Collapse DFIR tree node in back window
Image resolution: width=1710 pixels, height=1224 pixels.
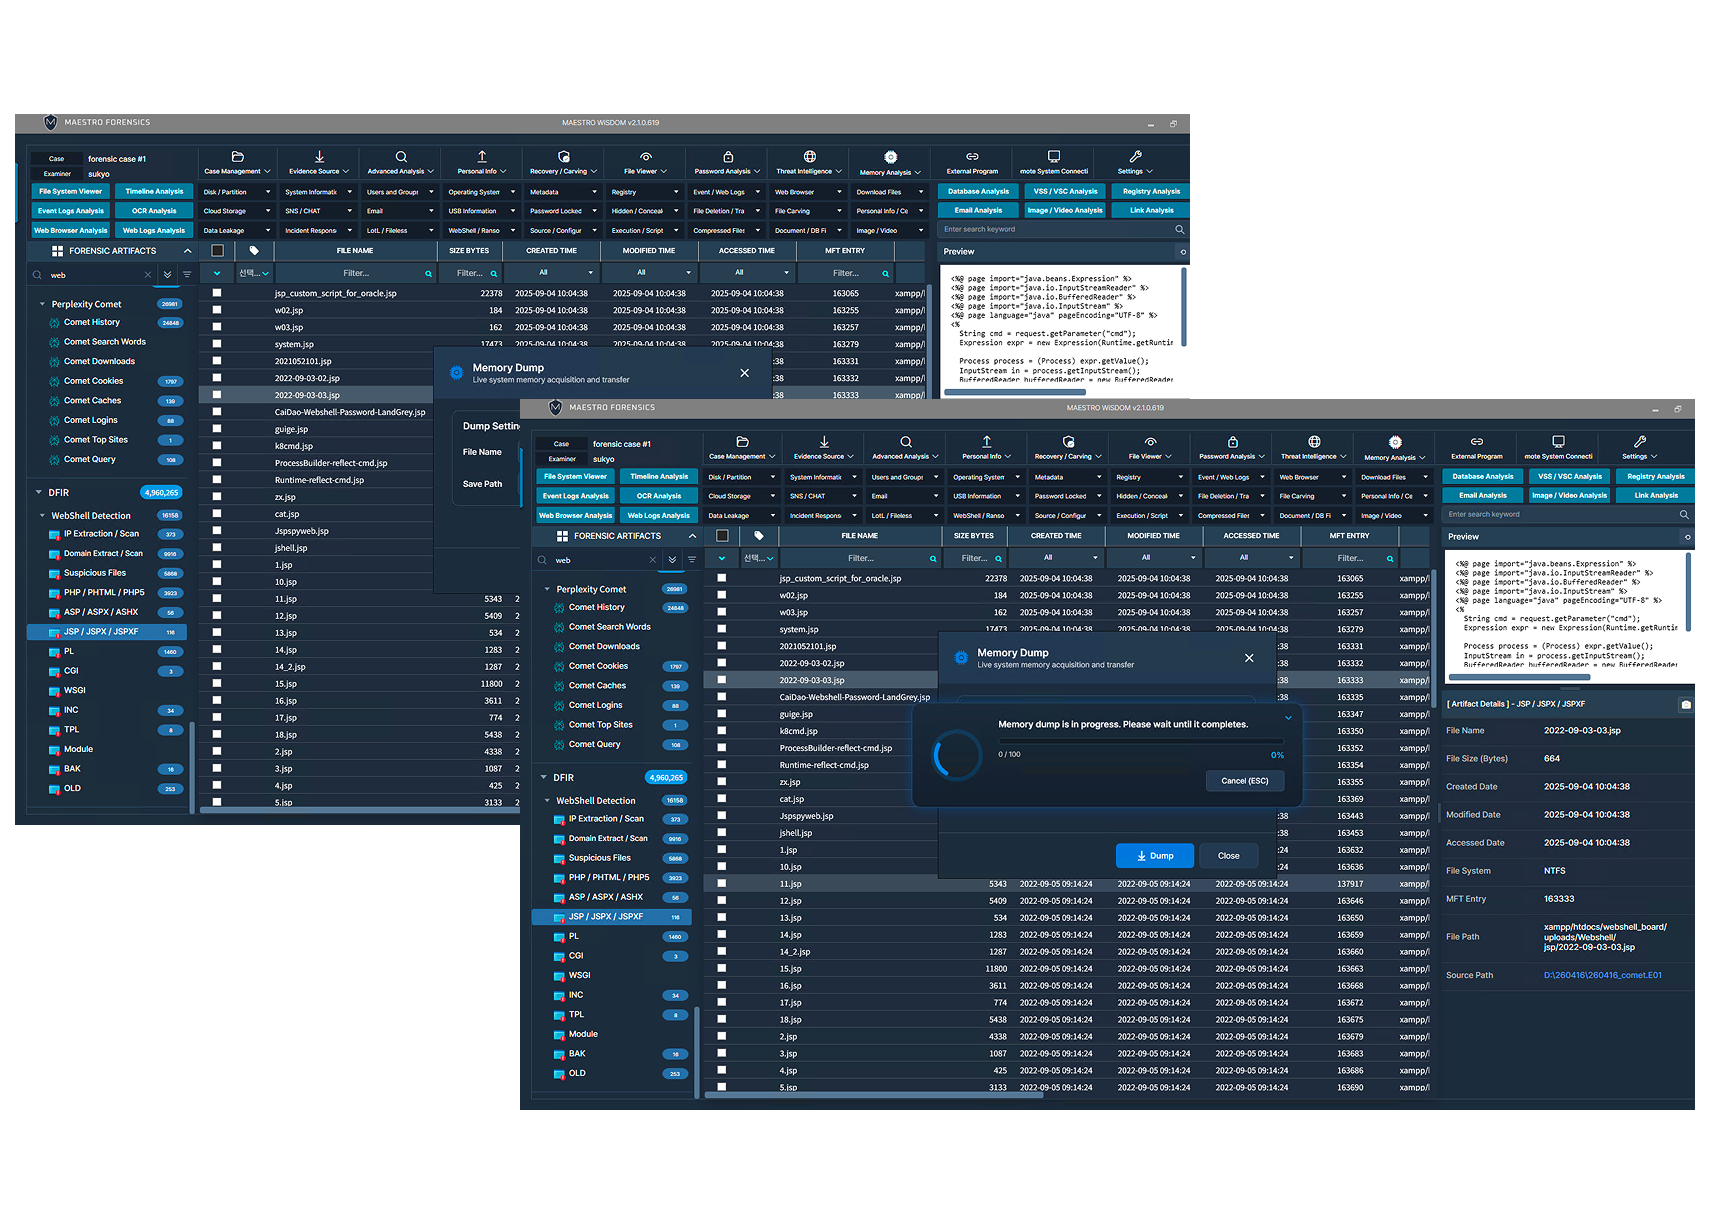click(39, 493)
